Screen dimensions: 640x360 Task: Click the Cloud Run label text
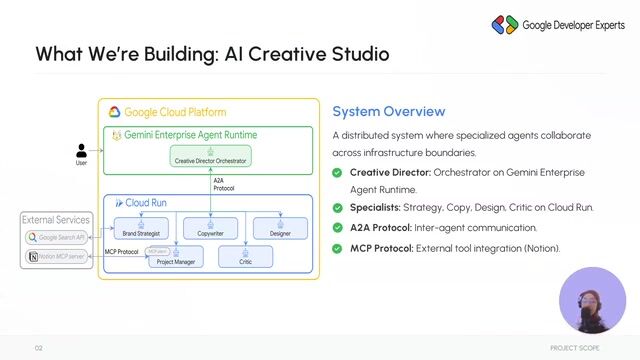tap(146, 203)
